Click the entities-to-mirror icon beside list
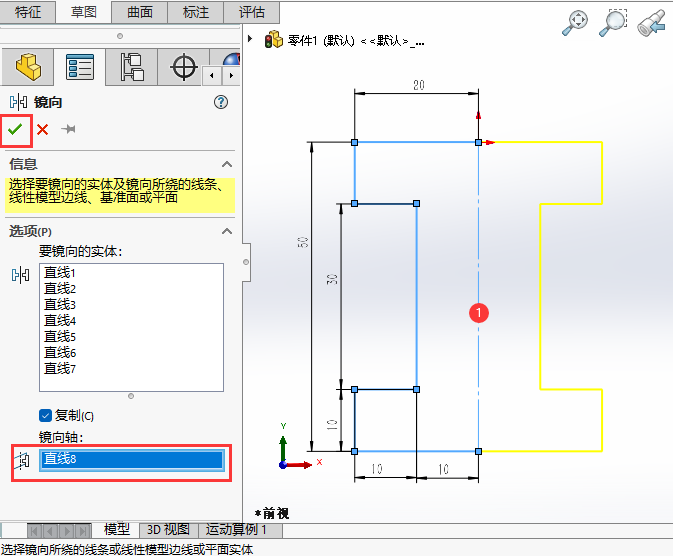This screenshot has height=556, width=673. tap(20, 275)
